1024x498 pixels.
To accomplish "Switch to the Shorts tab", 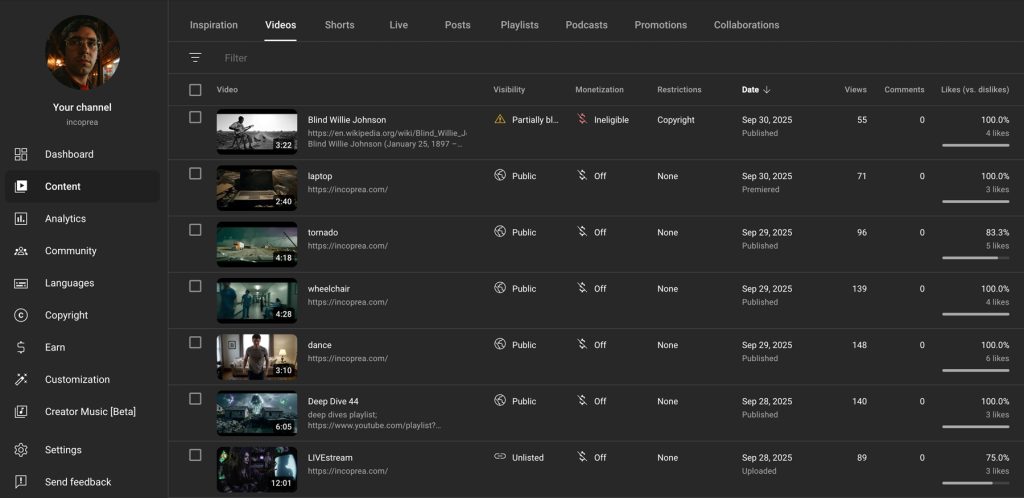I will pos(339,25).
